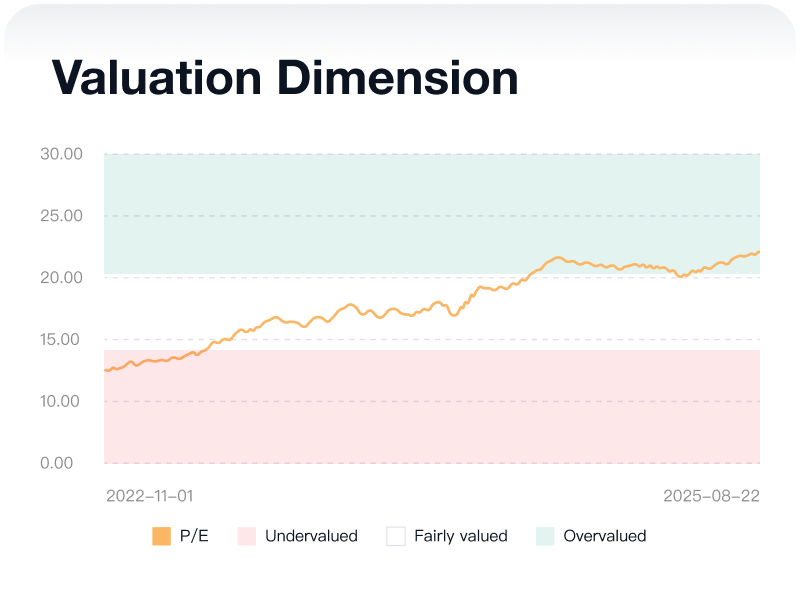Select the 10.00 y-axis label

pos(61,401)
